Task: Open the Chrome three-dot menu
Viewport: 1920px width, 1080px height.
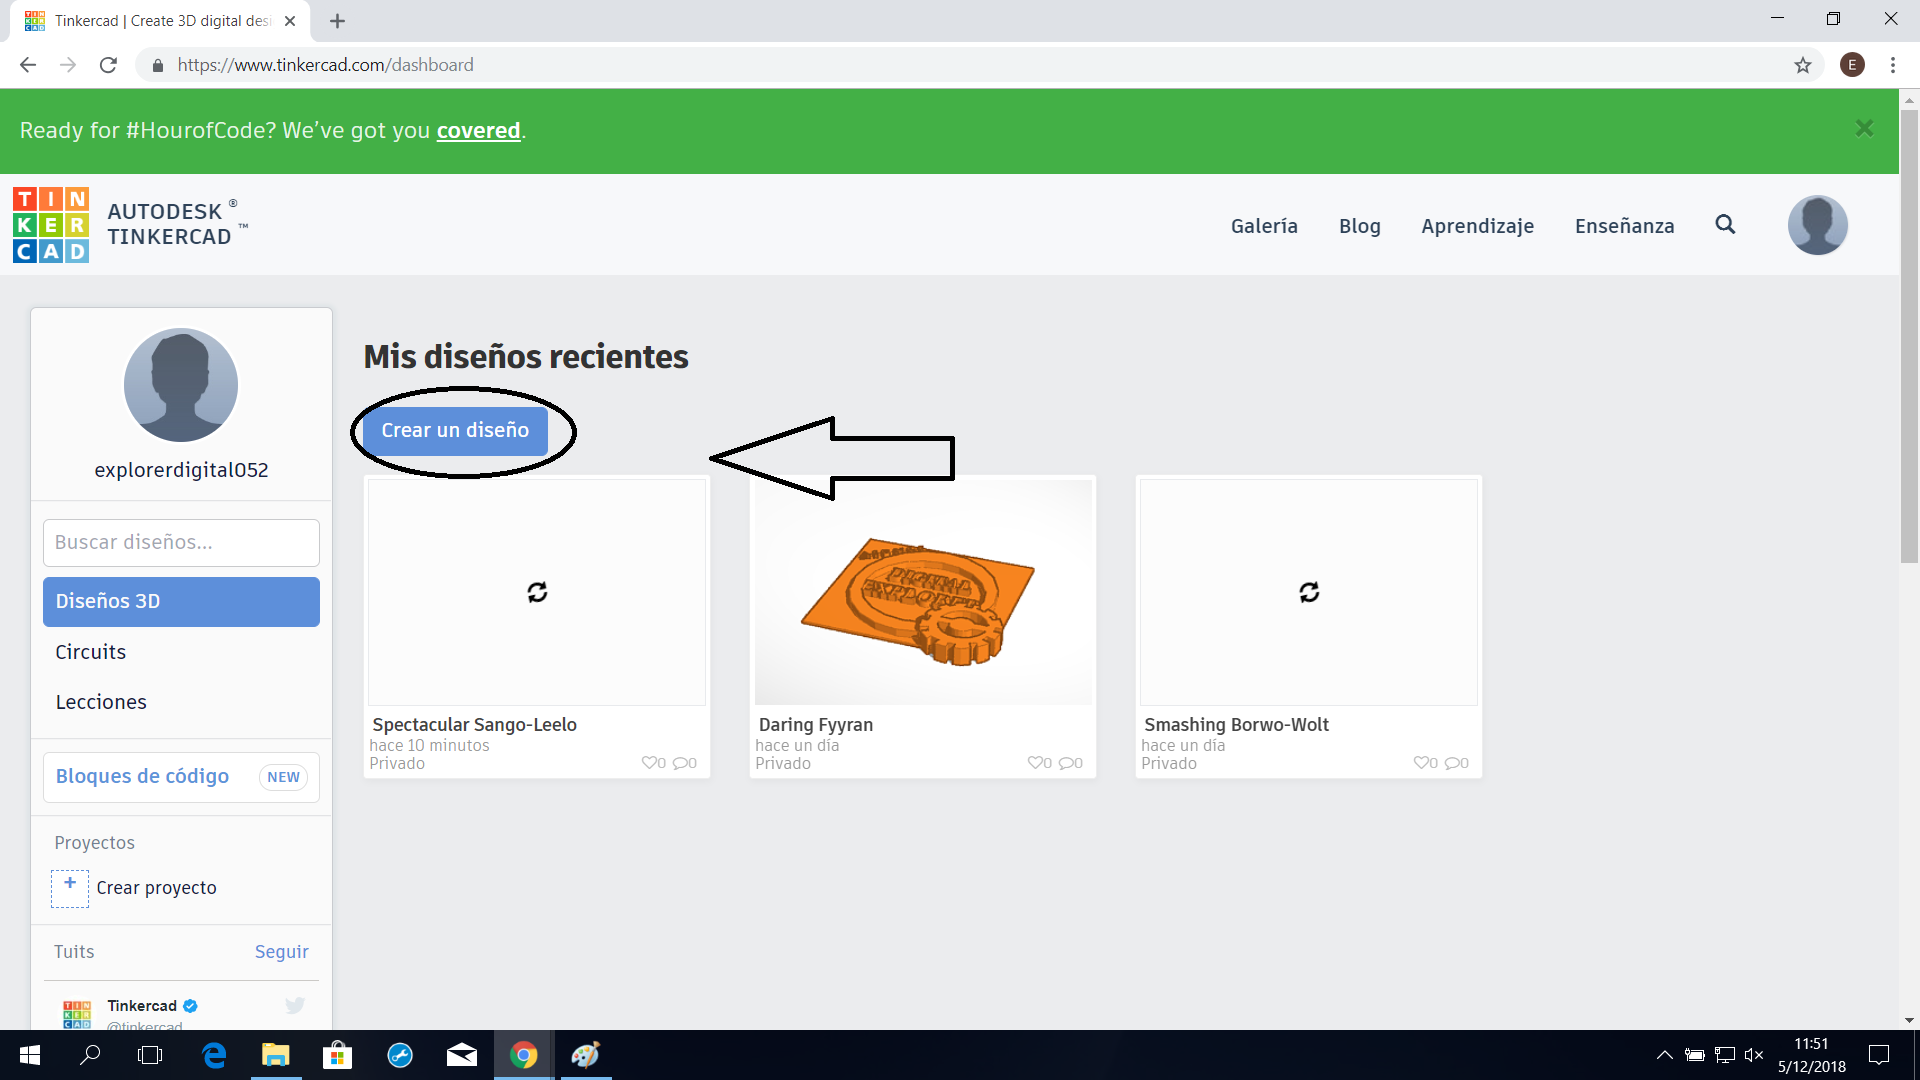Action: point(1892,65)
